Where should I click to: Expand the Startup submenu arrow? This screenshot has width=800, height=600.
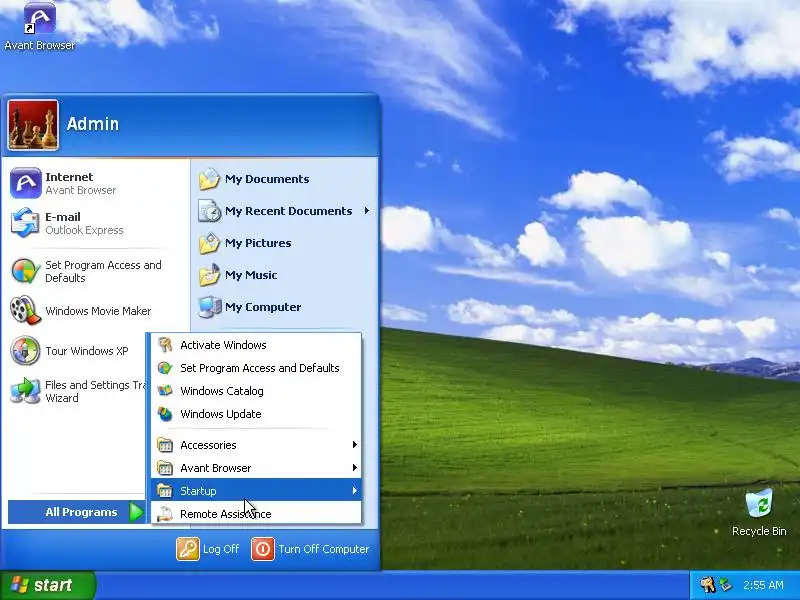coord(355,491)
